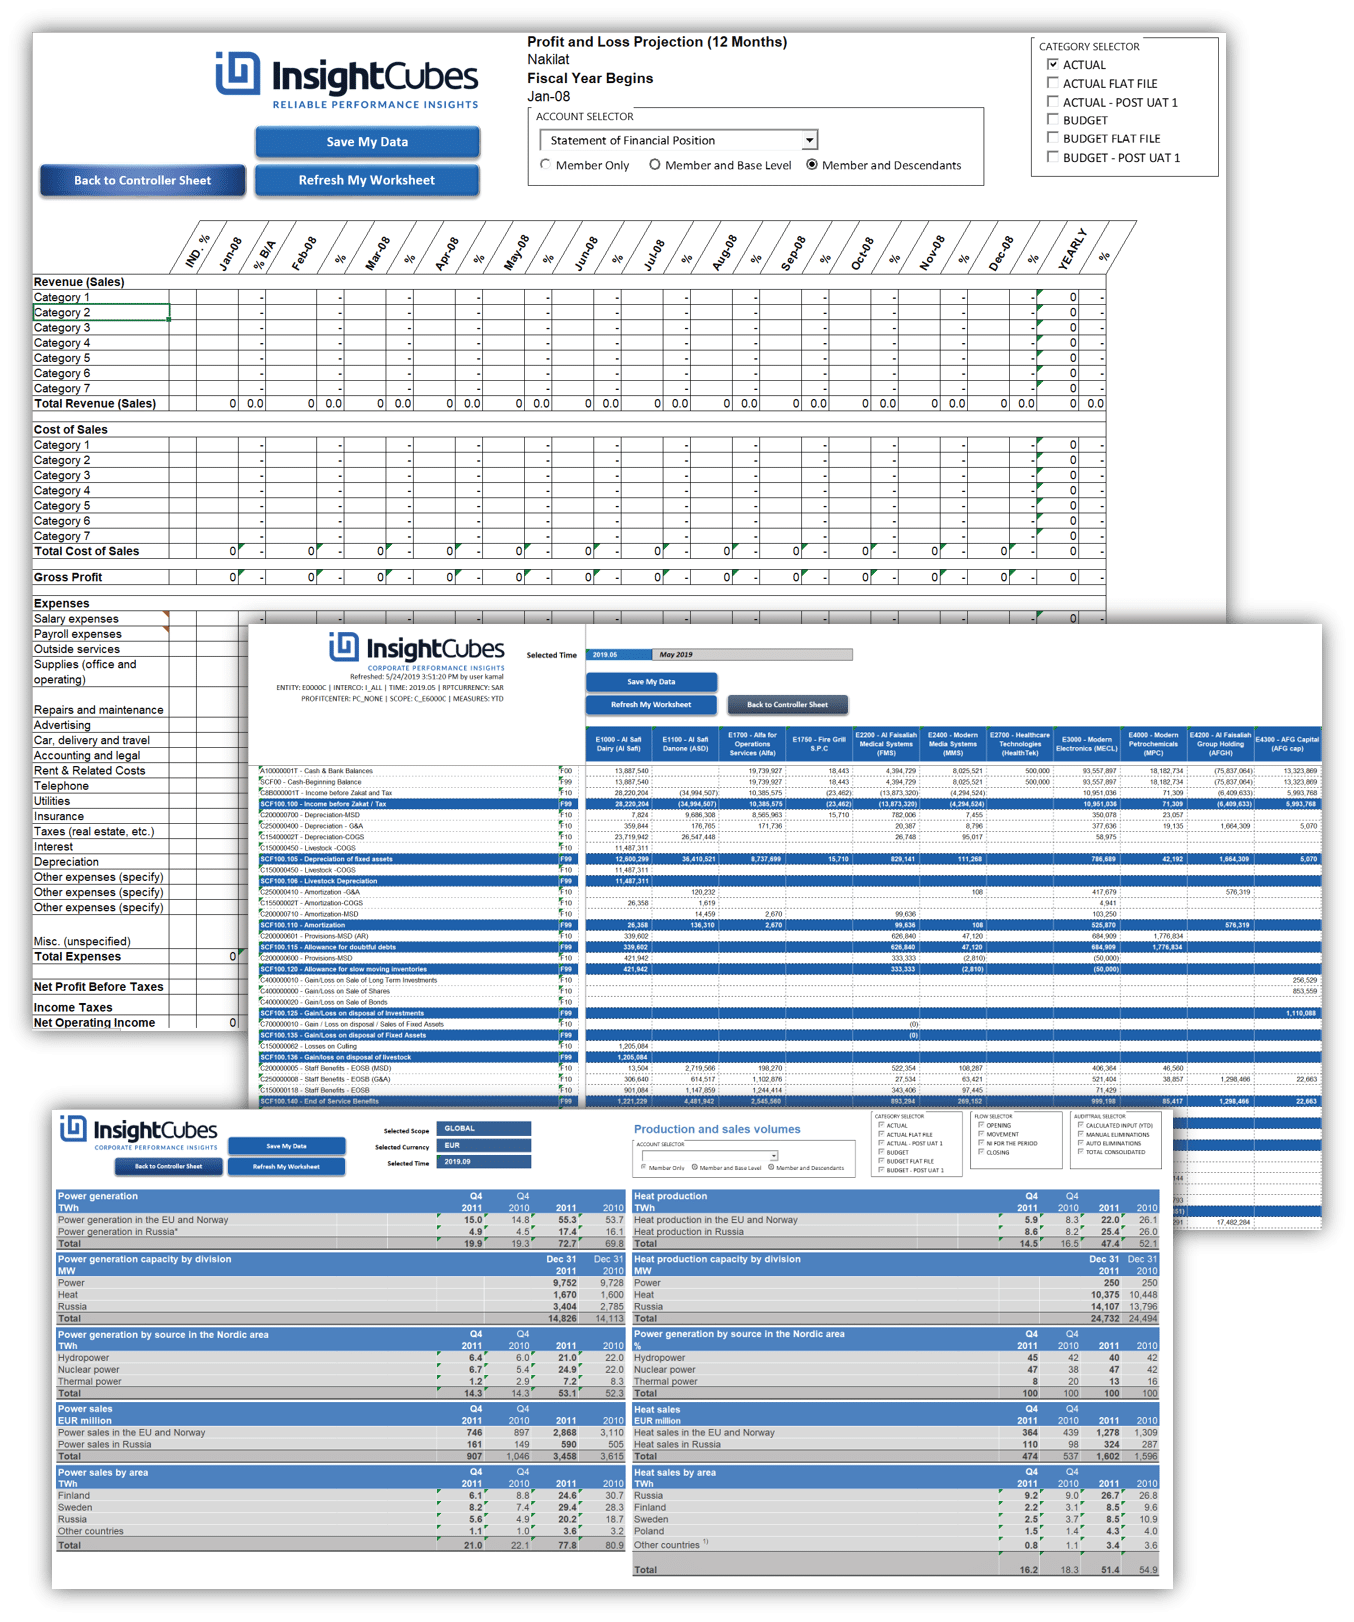Screen dimensions: 1354x1622
Task: Click the InsightCubes logo on the middle cash flow sheet
Action: [x=417, y=651]
